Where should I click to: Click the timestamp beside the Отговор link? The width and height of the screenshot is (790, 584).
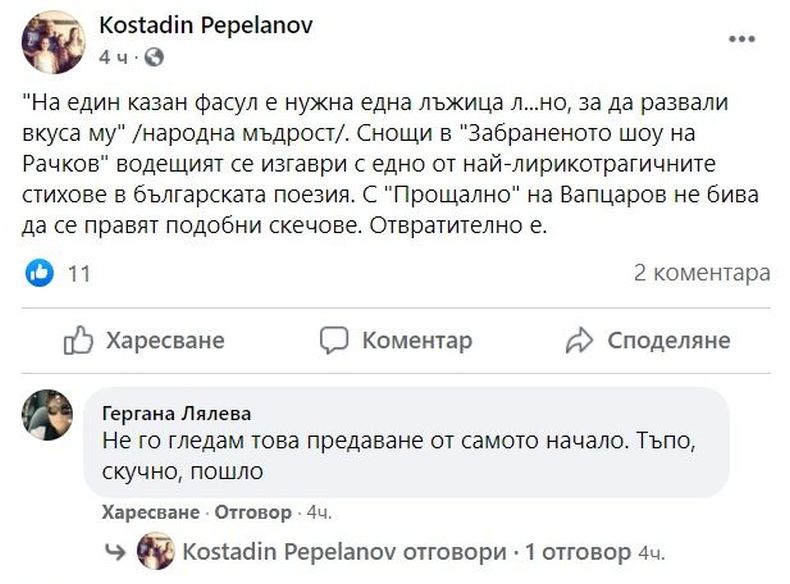coord(319,512)
